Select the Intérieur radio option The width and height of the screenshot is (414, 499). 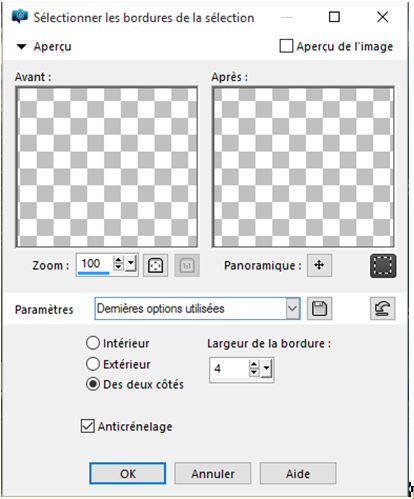93,343
